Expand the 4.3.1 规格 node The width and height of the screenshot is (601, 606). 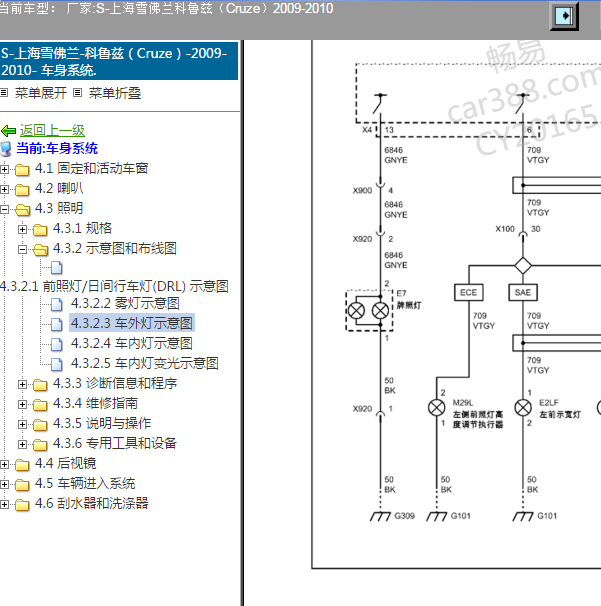(x=22, y=230)
